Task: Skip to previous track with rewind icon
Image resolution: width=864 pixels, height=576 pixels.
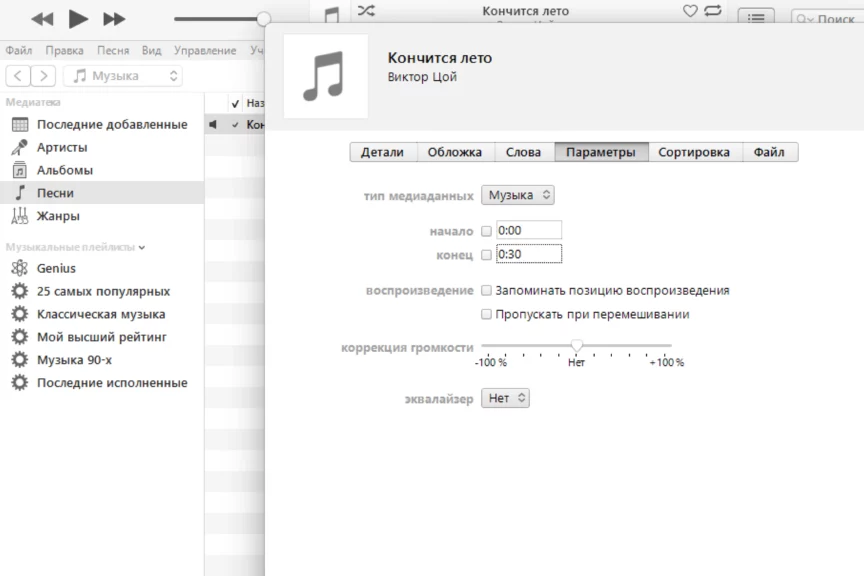Action: coord(42,19)
